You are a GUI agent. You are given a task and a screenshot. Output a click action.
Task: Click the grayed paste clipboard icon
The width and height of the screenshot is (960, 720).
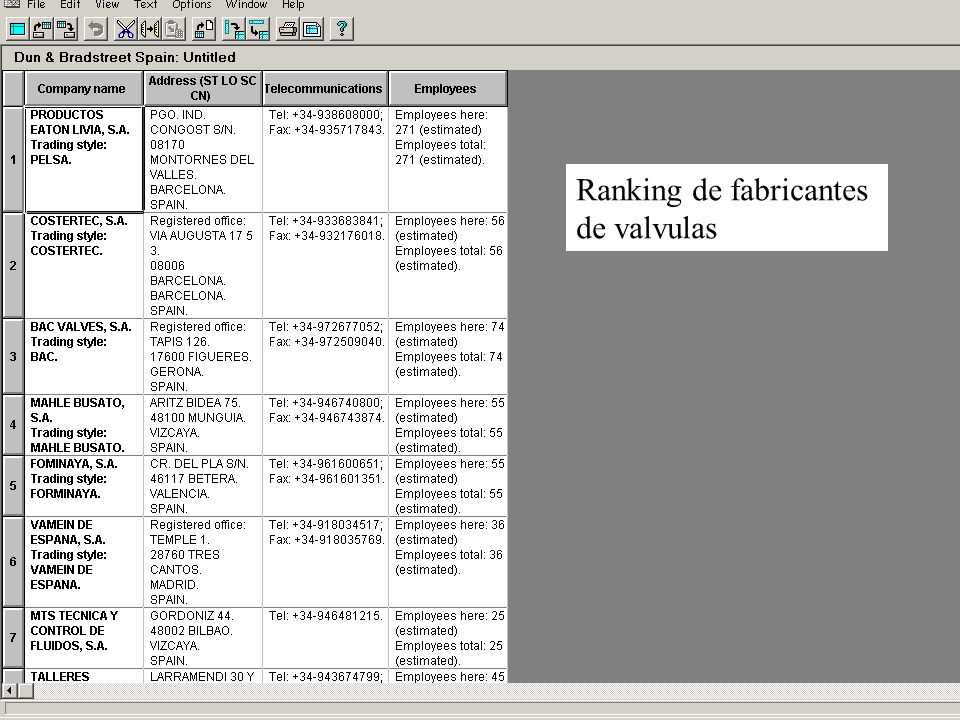click(x=174, y=29)
